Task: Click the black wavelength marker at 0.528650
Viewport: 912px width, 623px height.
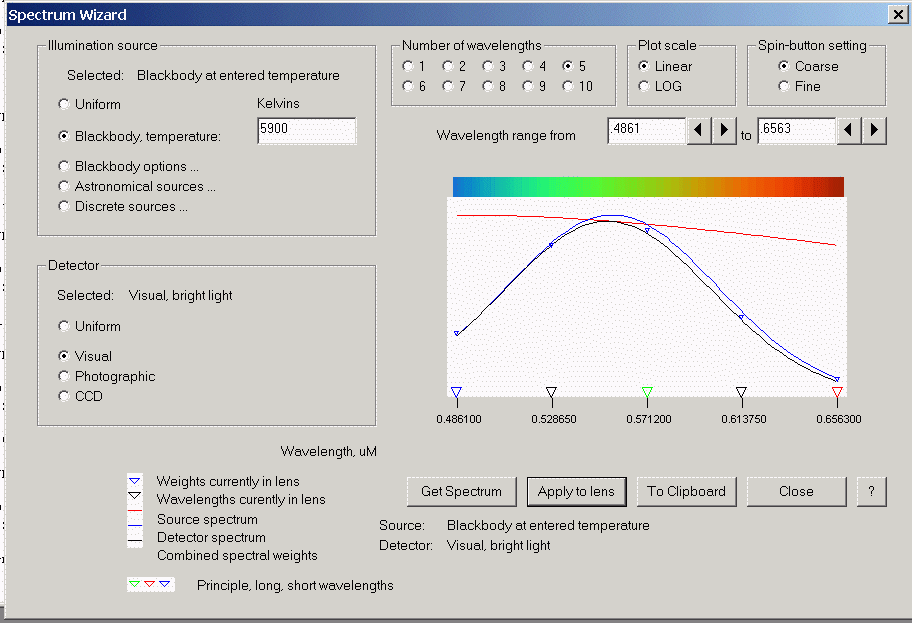Action: click(x=551, y=393)
